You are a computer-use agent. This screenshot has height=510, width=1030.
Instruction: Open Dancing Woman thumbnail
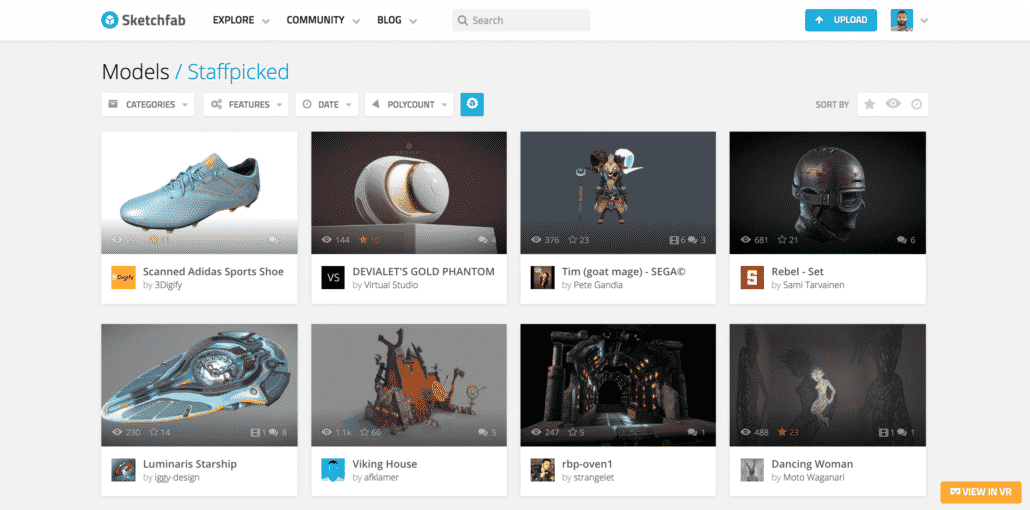[828, 385]
